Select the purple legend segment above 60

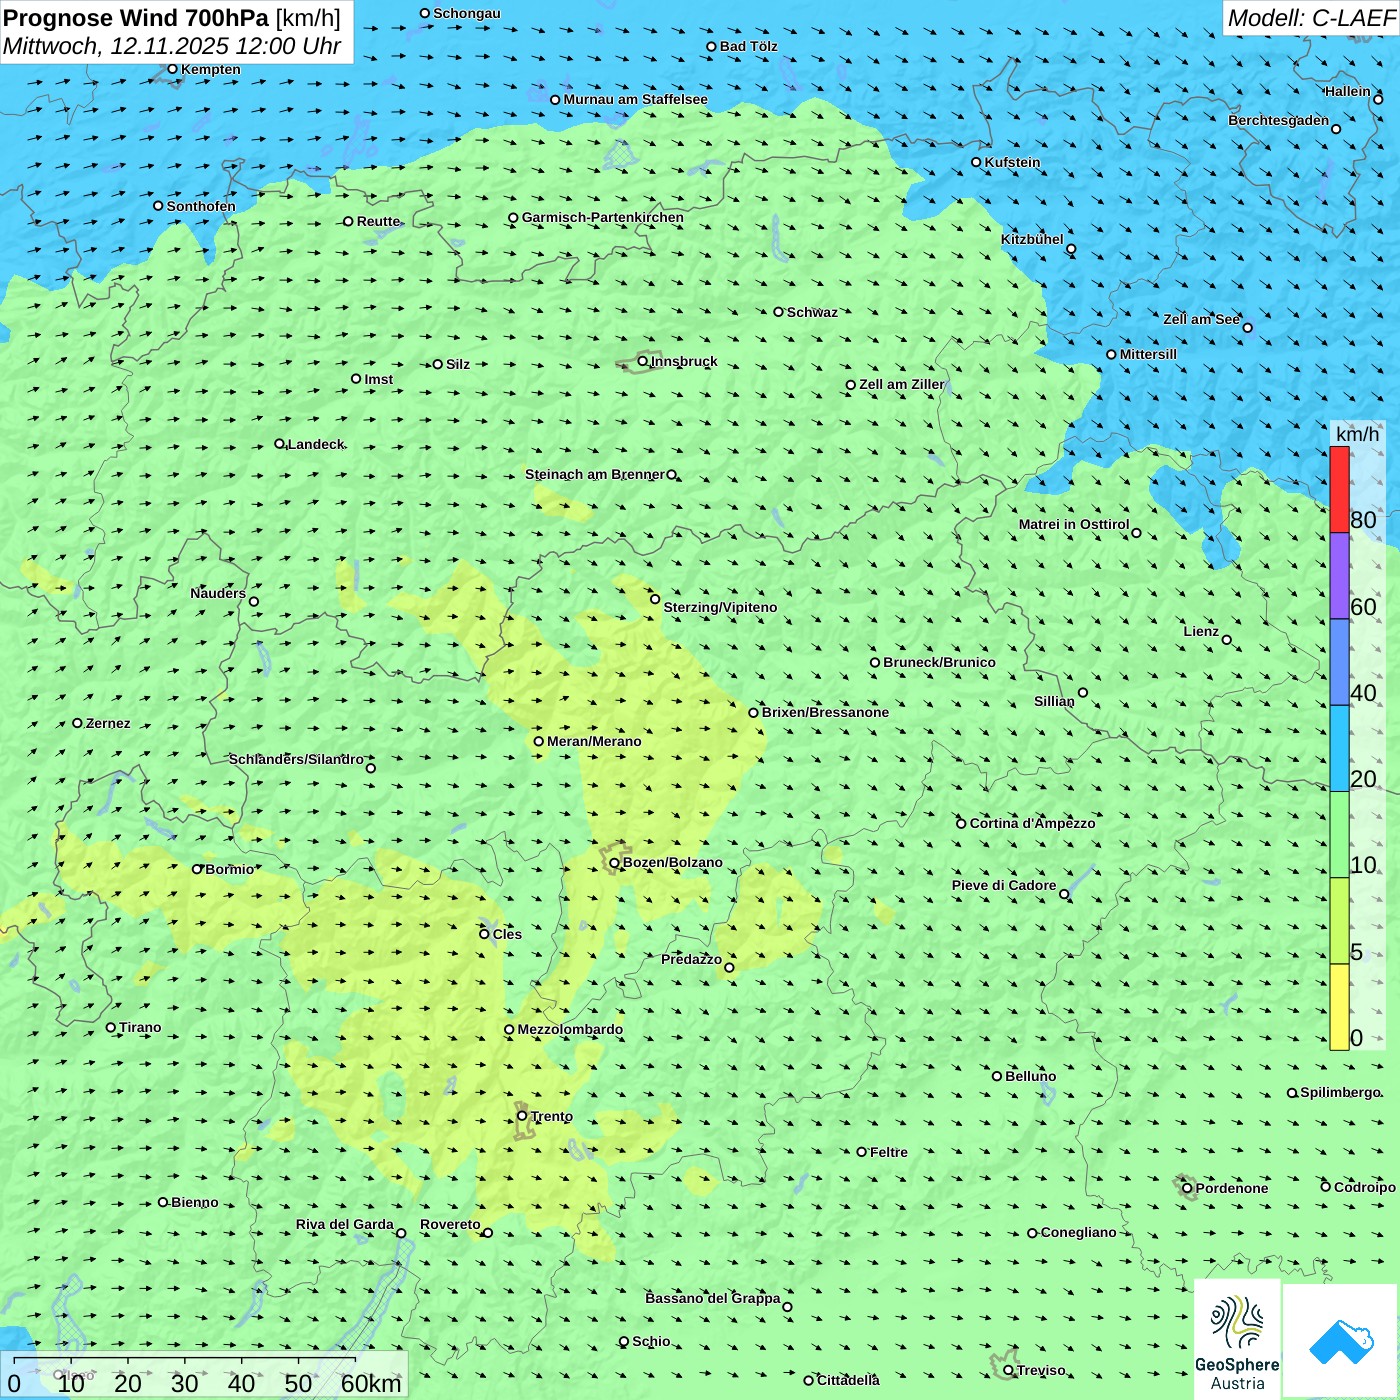1339,576
